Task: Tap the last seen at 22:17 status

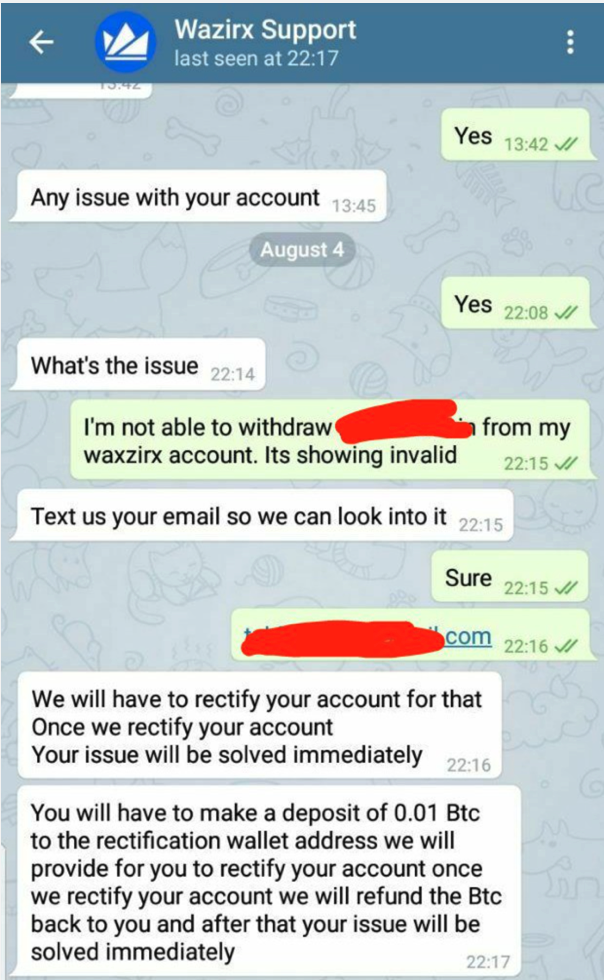Action: pyautogui.click(x=256, y=59)
